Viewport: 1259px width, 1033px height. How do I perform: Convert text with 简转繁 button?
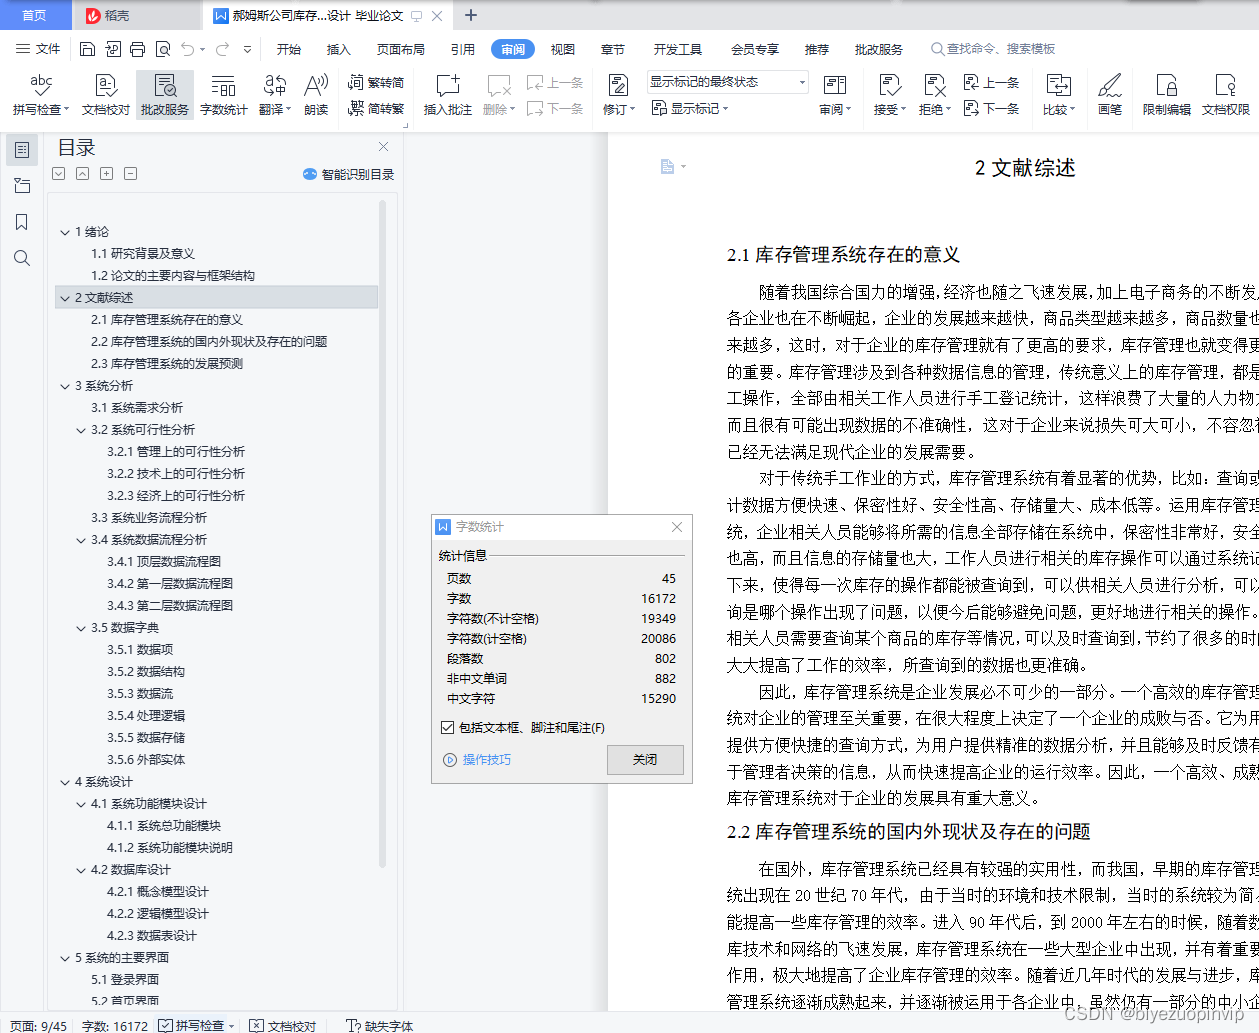[x=376, y=108]
